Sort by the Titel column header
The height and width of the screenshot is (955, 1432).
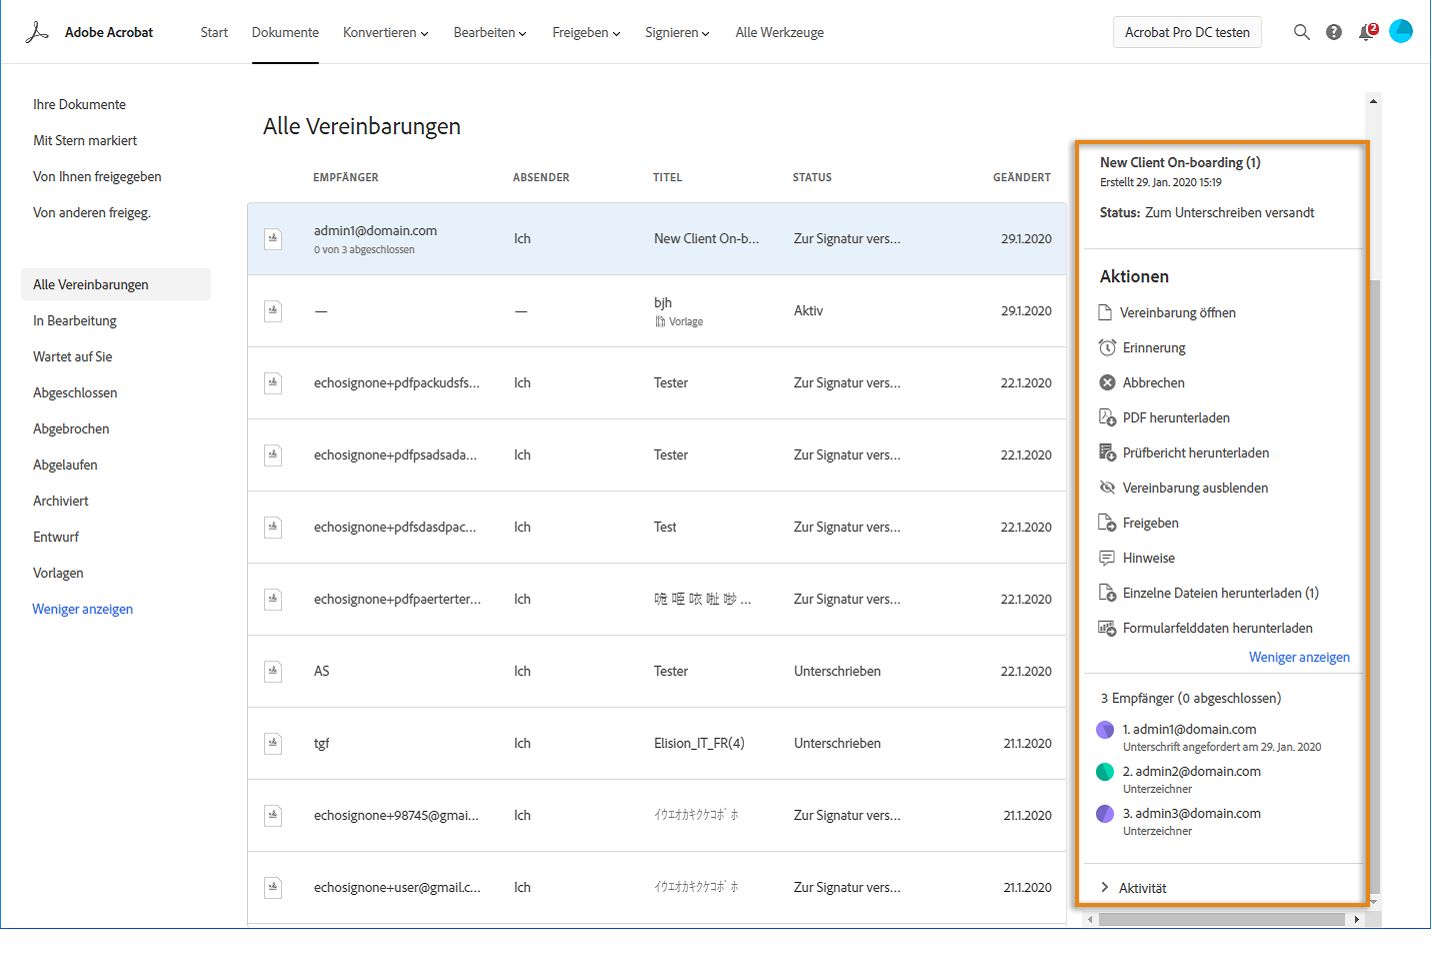(668, 177)
